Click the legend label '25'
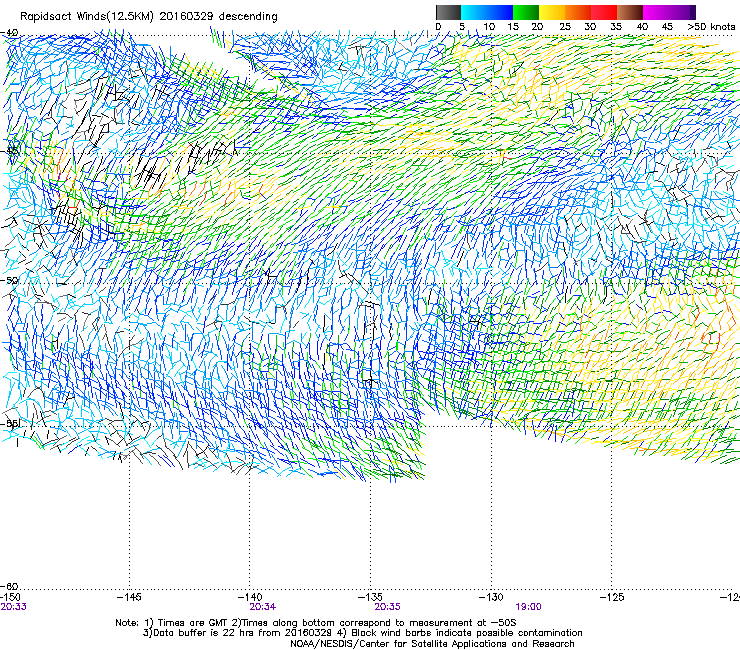The width and height of the screenshot is (740, 650). tap(565, 26)
